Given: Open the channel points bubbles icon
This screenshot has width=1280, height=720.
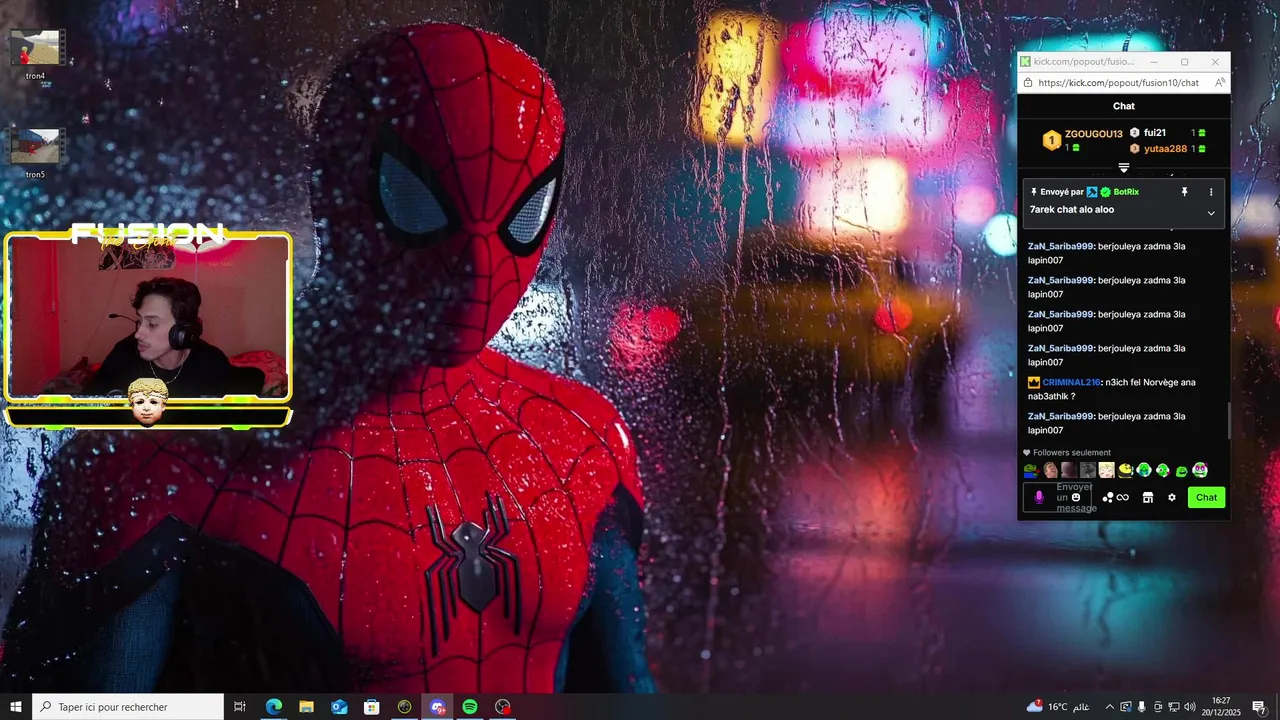Looking at the screenshot, I should [1107, 497].
